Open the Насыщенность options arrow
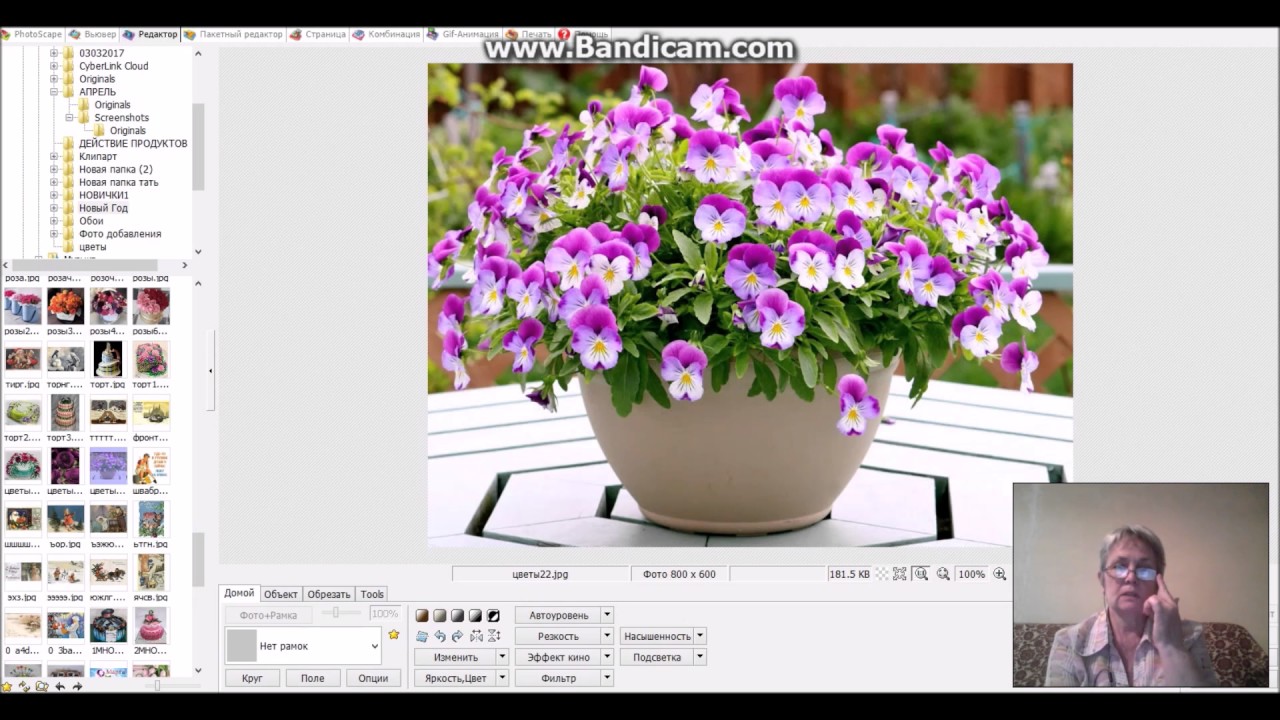This screenshot has height=720, width=1280. 700,636
